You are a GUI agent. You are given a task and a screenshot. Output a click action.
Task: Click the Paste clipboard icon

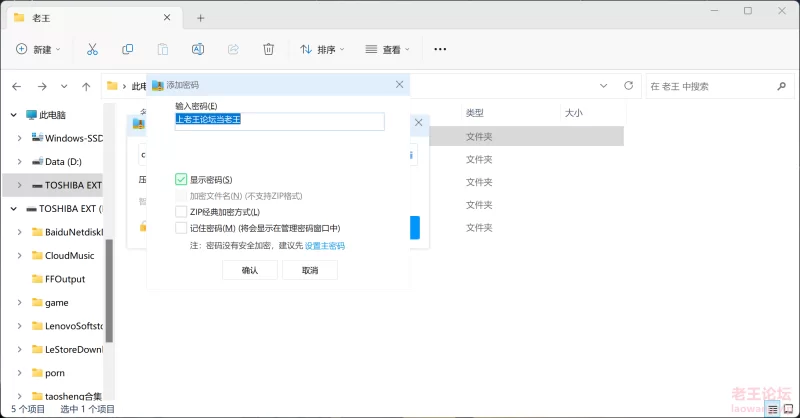pyautogui.click(x=163, y=50)
